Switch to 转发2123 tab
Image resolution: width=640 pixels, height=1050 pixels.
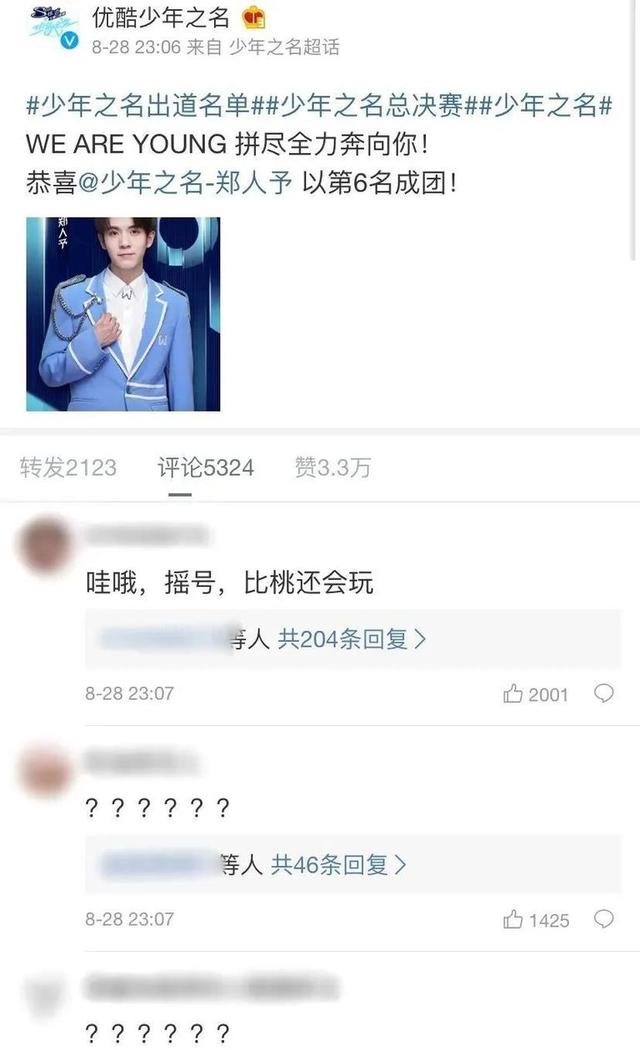point(68,467)
